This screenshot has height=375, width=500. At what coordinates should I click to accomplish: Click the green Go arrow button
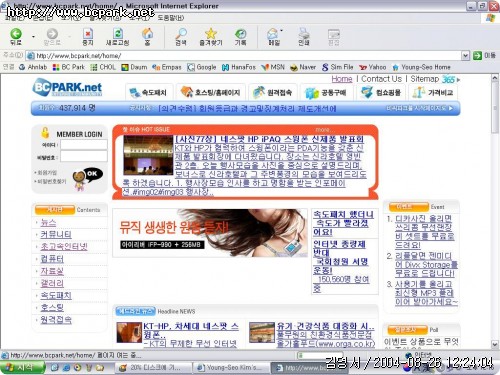coord(478,55)
